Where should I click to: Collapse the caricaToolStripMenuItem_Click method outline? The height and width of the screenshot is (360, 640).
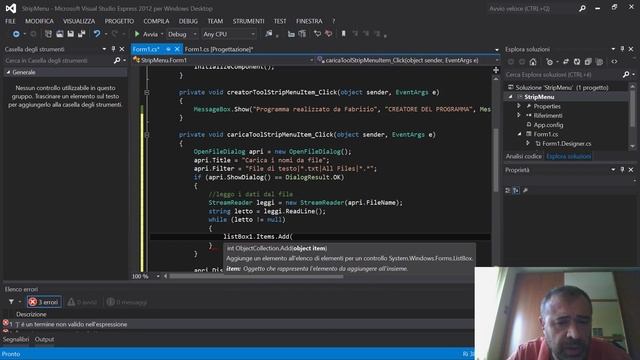[147, 135]
